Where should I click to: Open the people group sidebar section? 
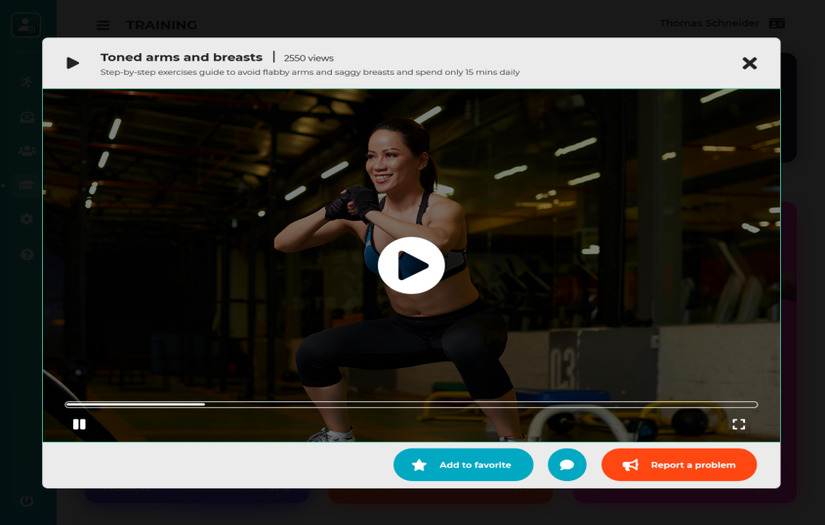(x=27, y=152)
